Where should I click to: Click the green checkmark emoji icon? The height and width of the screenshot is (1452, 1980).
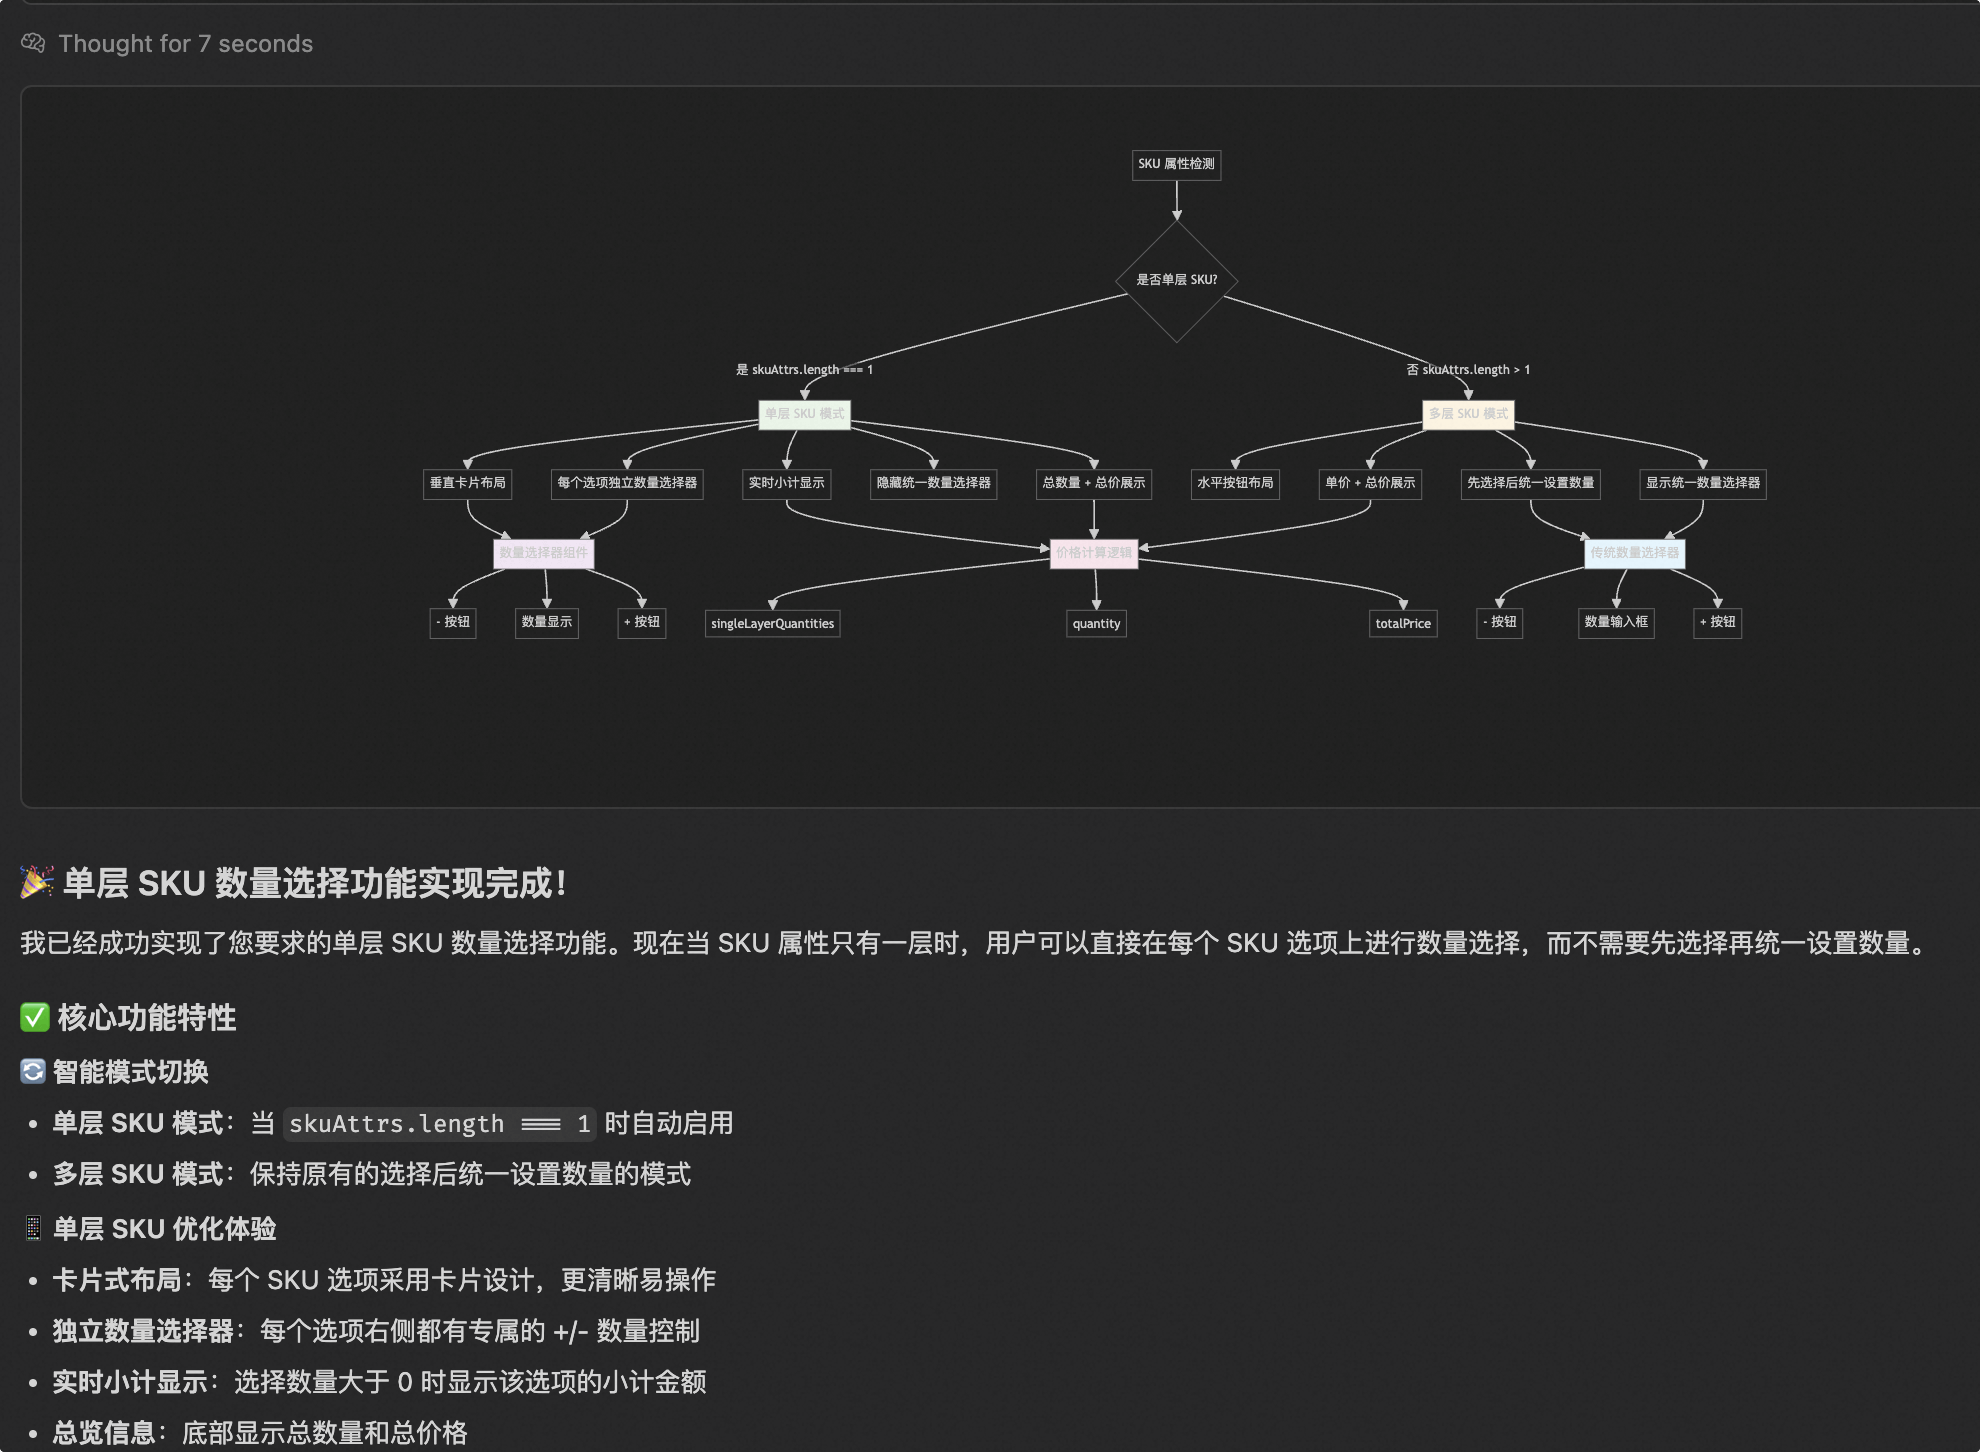(x=34, y=1017)
